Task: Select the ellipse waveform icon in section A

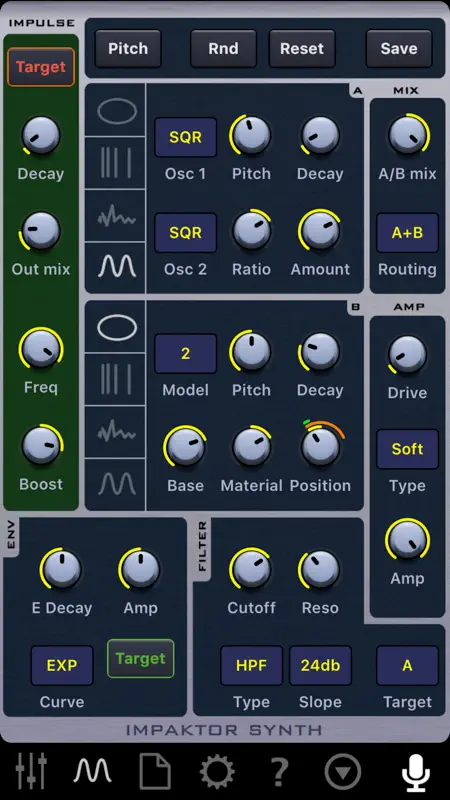Action: 117,112
